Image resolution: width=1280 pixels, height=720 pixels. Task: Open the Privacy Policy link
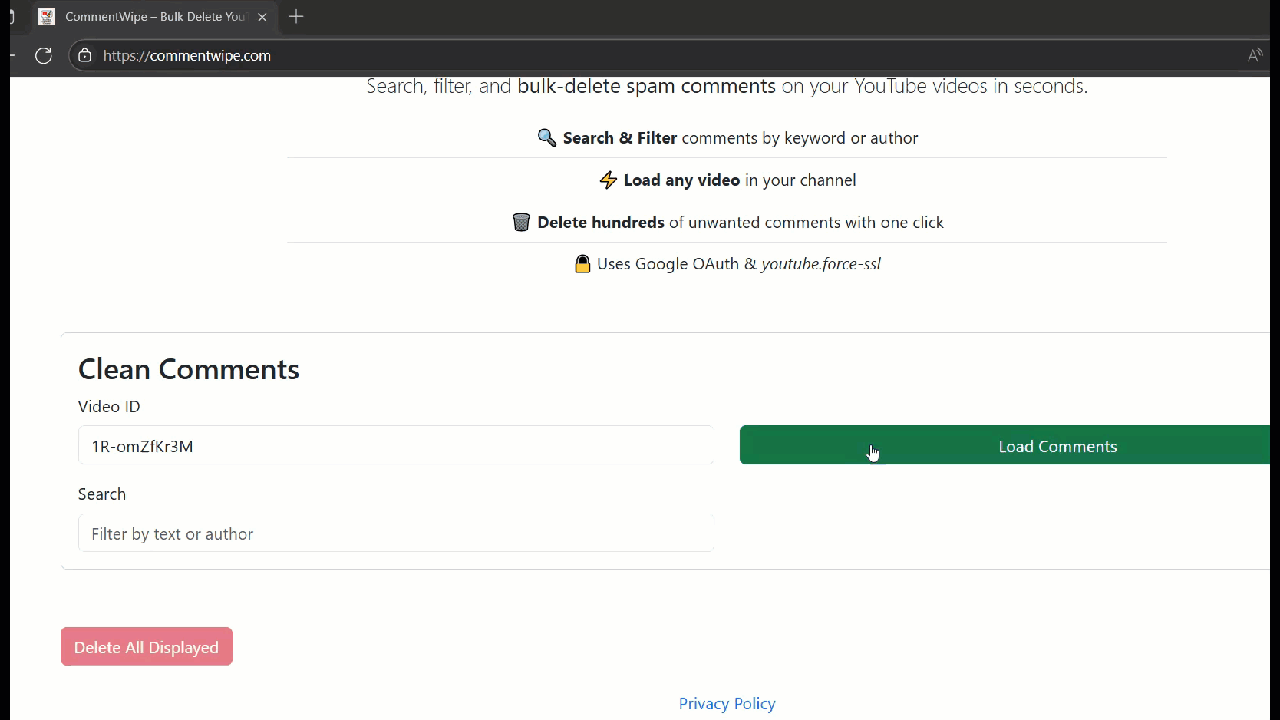click(727, 704)
